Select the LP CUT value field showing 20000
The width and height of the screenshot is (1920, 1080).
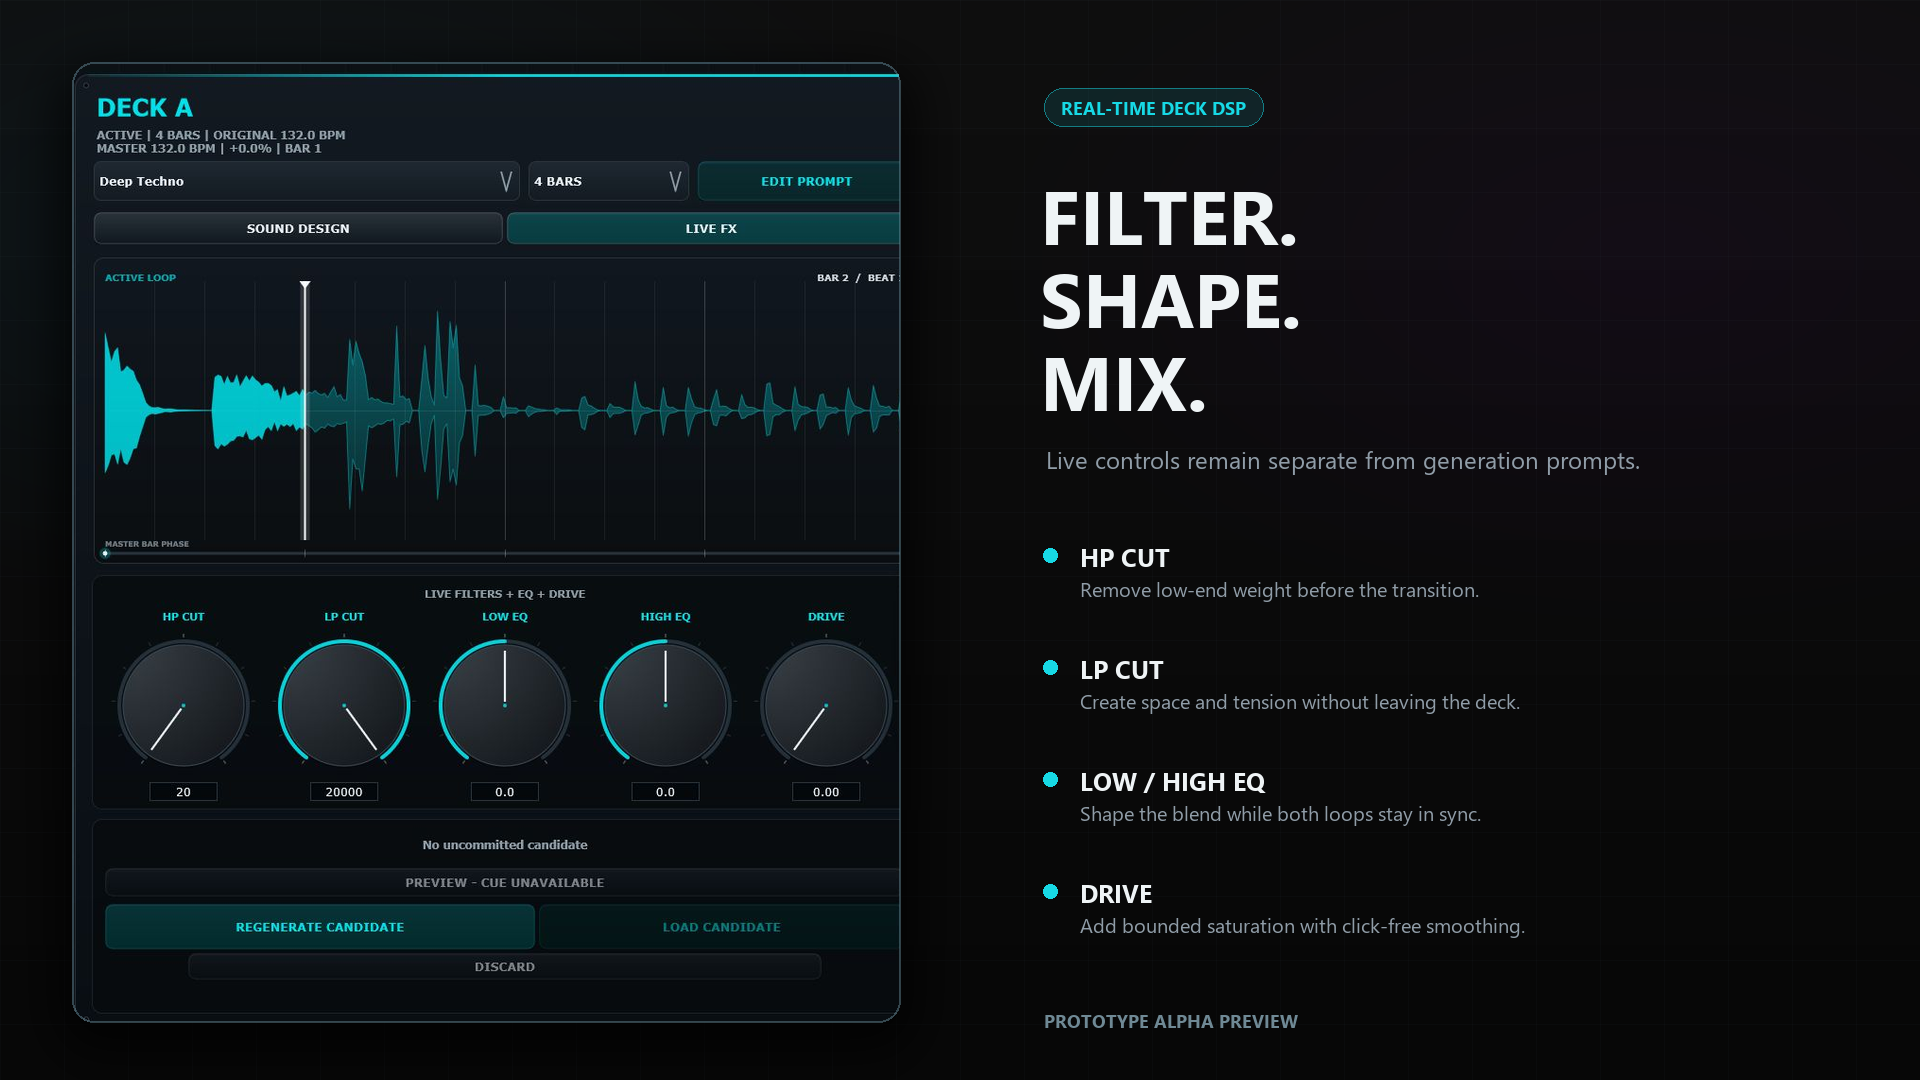pyautogui.click(x=344, y=791)
